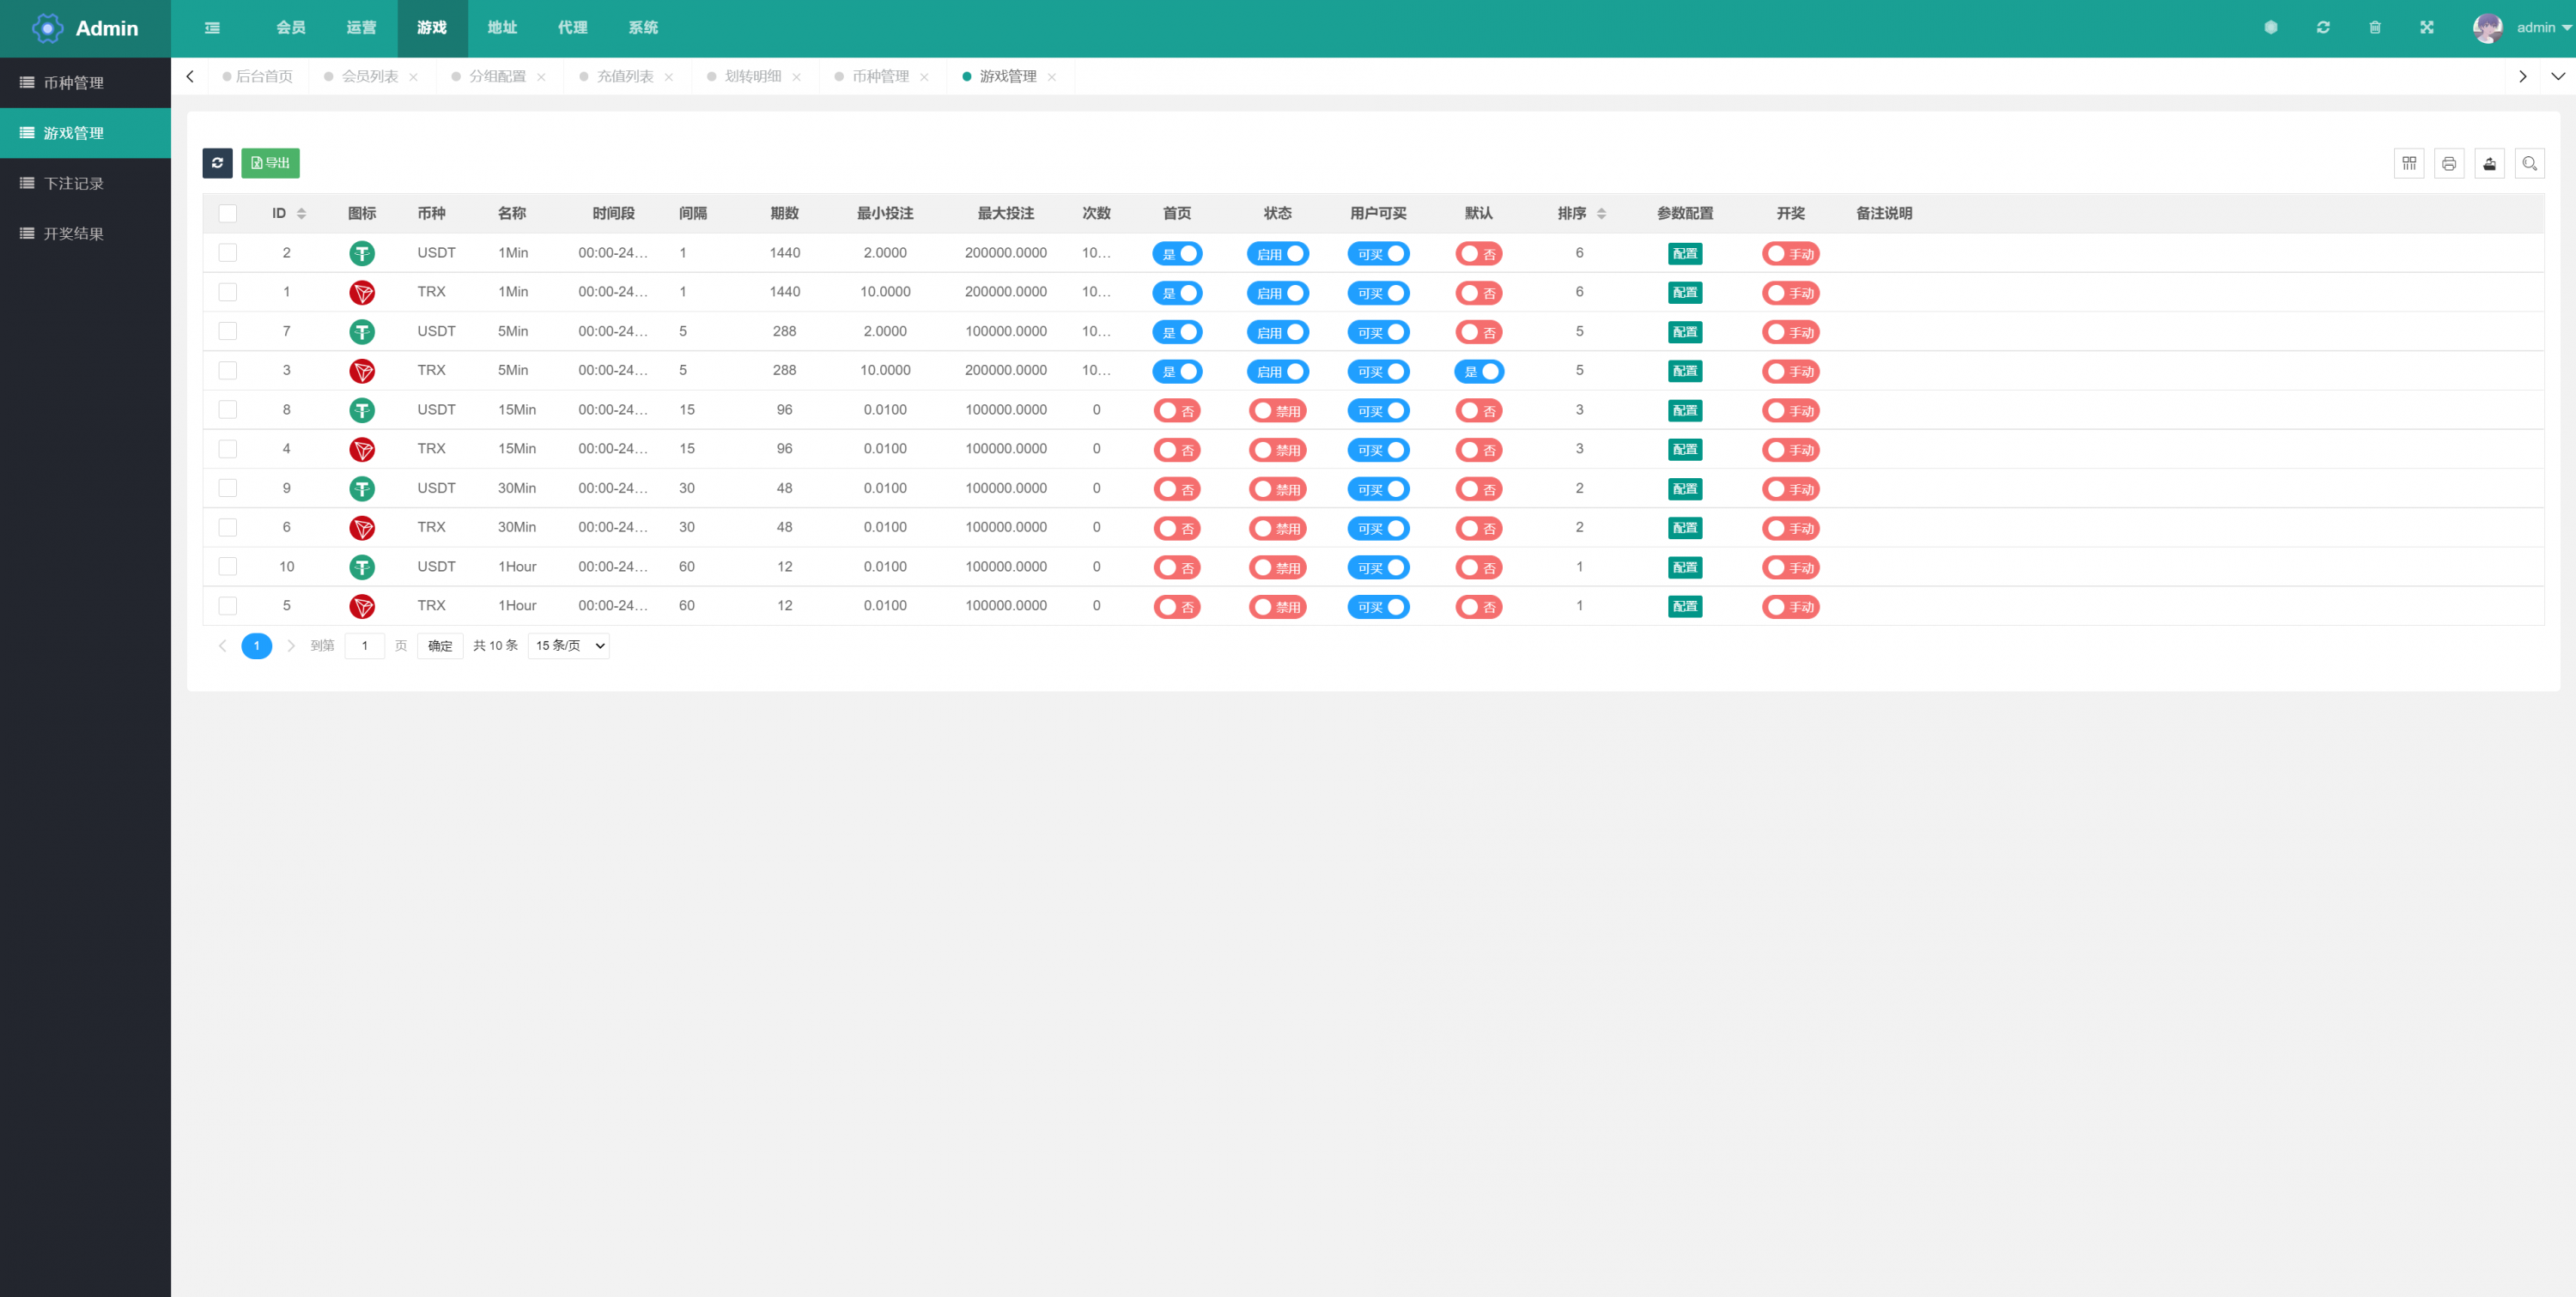Click the fullscreen icon in header
The height and width of the screenshot is (1297, 2576).
2426,28
